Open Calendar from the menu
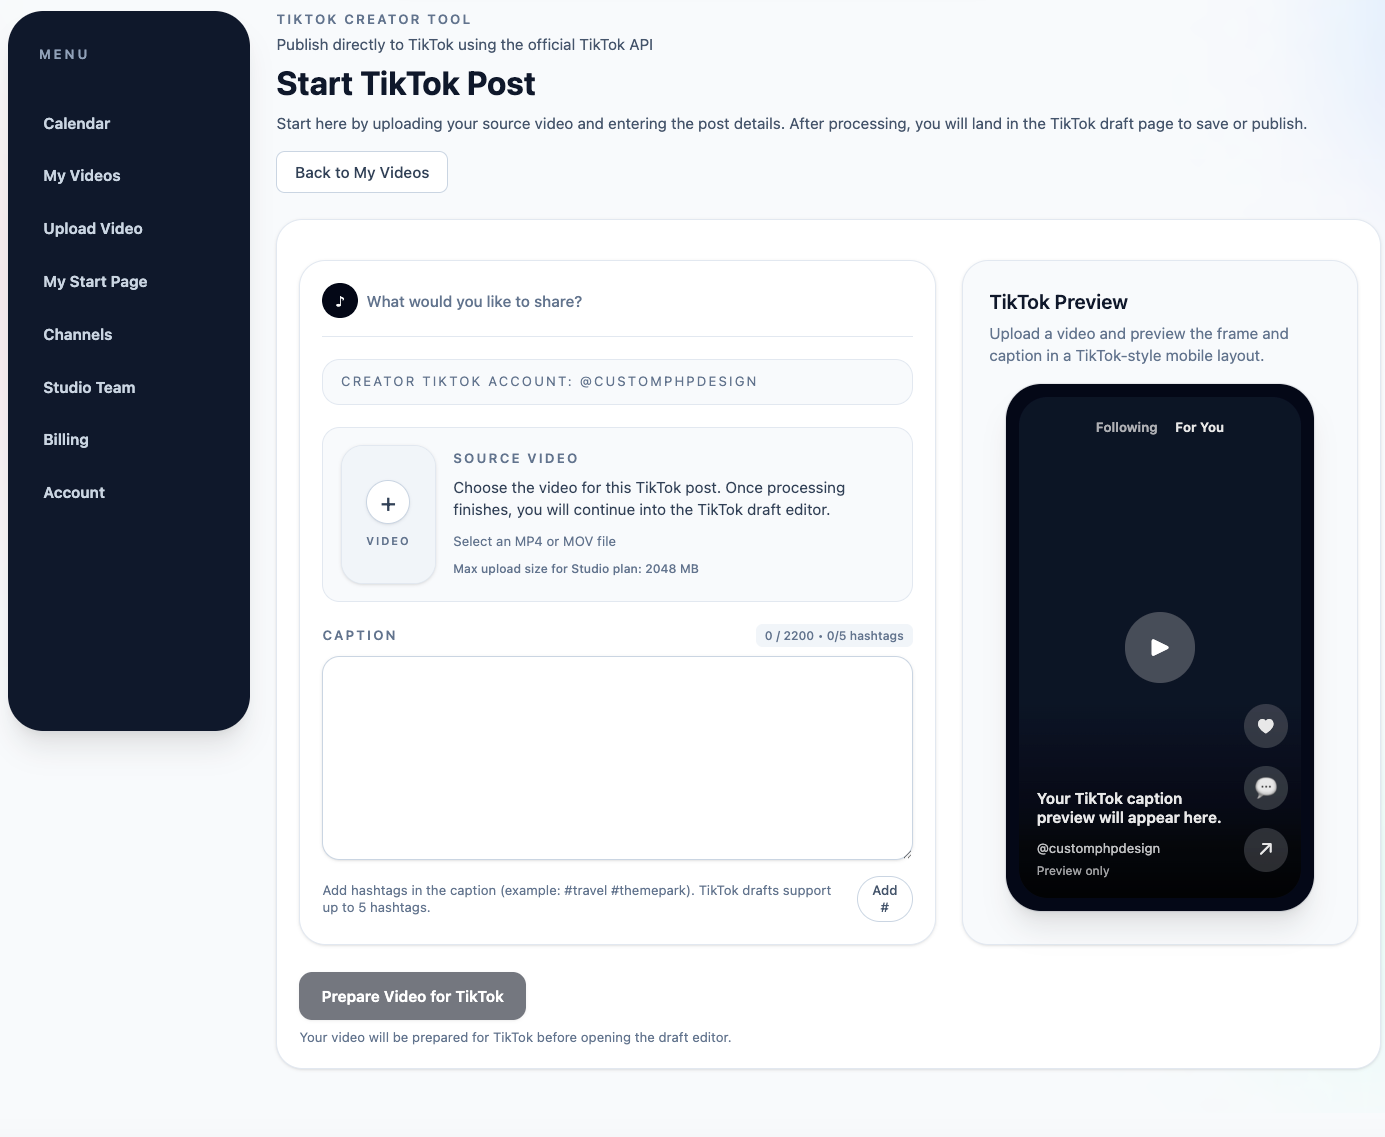The image size is (1385, 1137). click(x=77, y=123)
